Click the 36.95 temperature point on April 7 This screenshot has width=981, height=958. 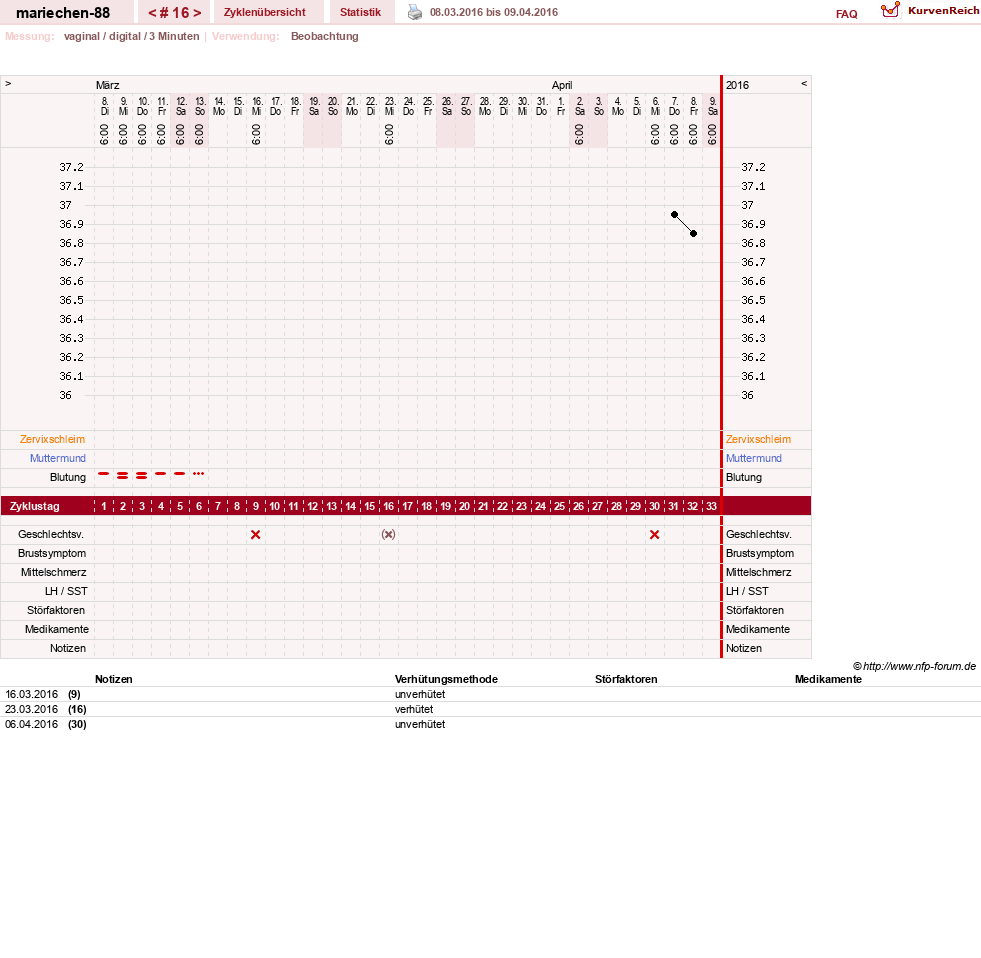[674, 215]
